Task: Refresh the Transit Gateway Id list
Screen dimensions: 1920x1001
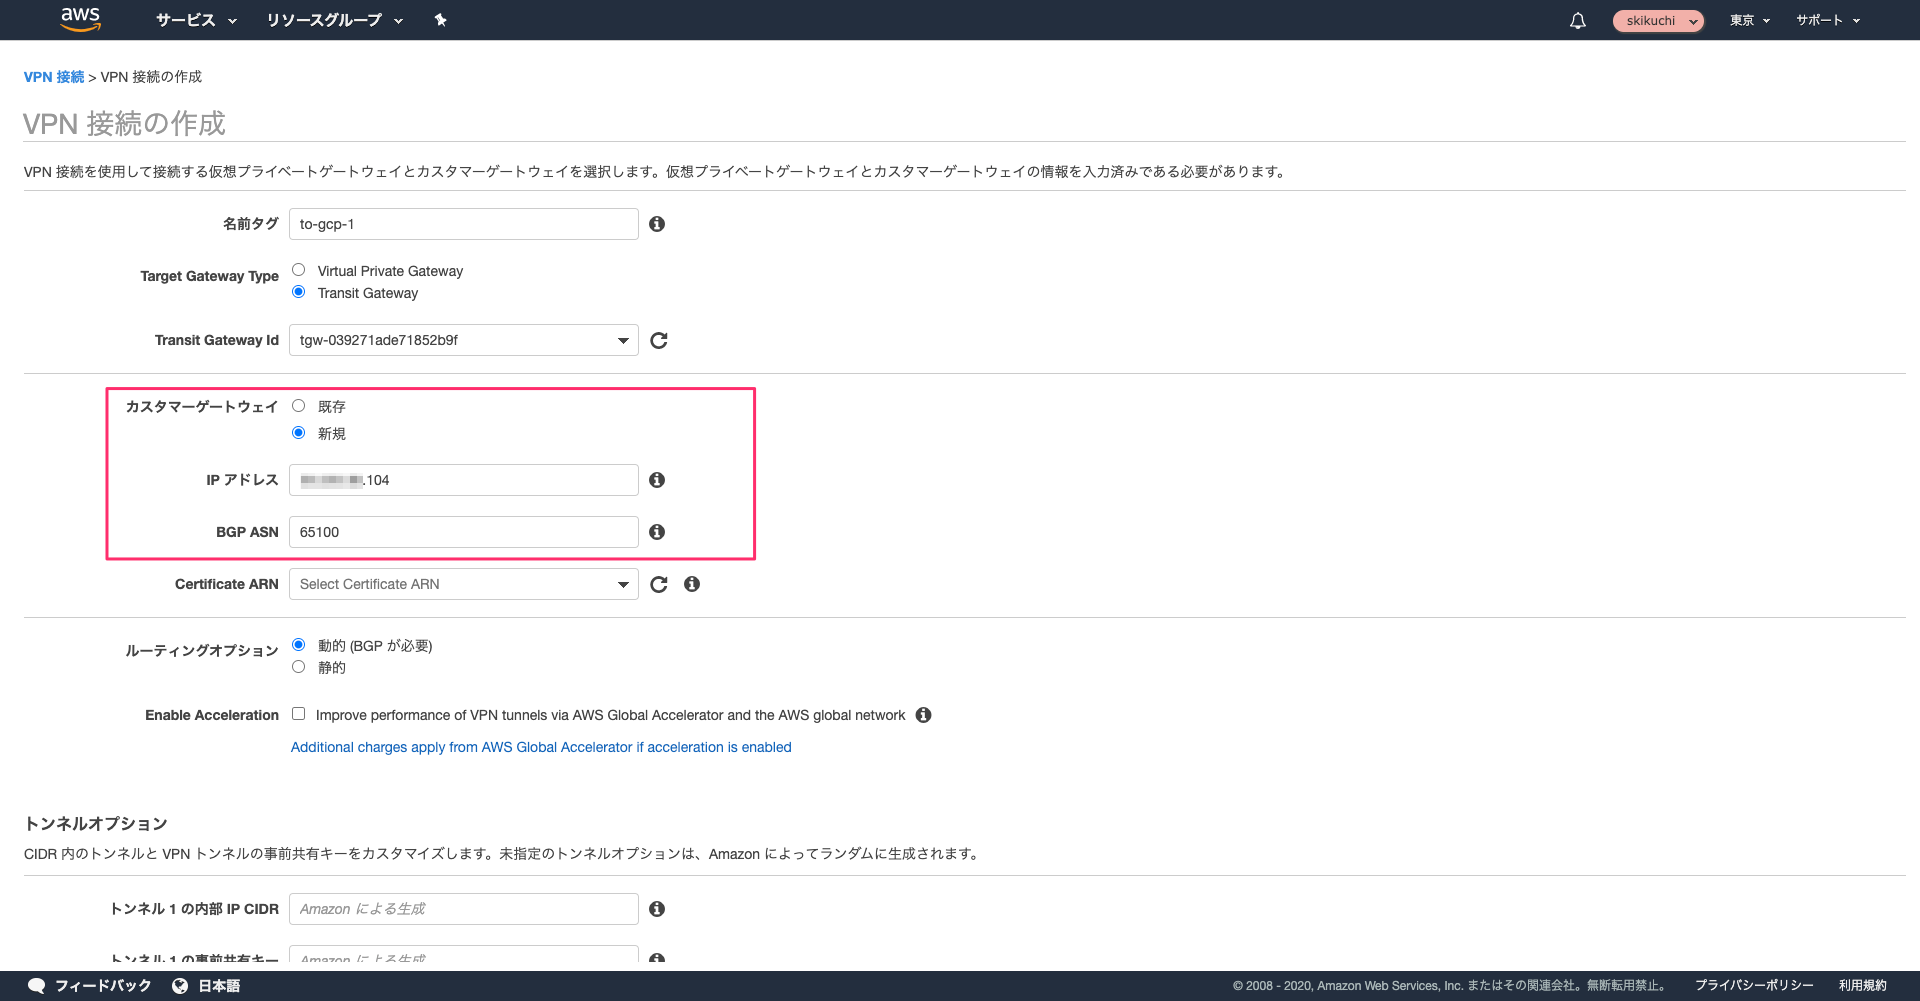Action: (x=658, y=340)
